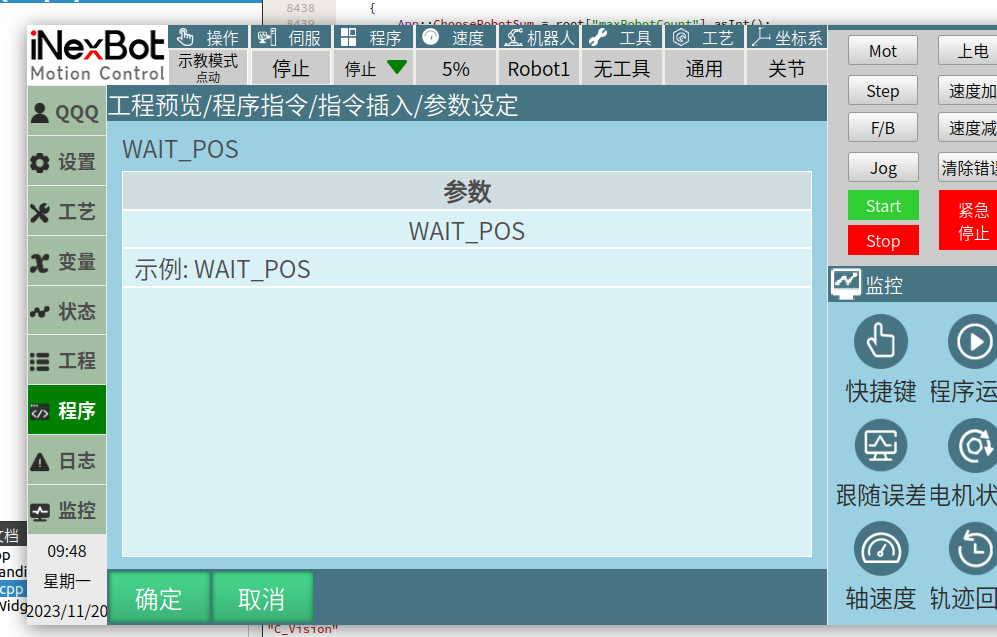
Task: Click the 程序运行 program run icon
Action: (972, 342)
